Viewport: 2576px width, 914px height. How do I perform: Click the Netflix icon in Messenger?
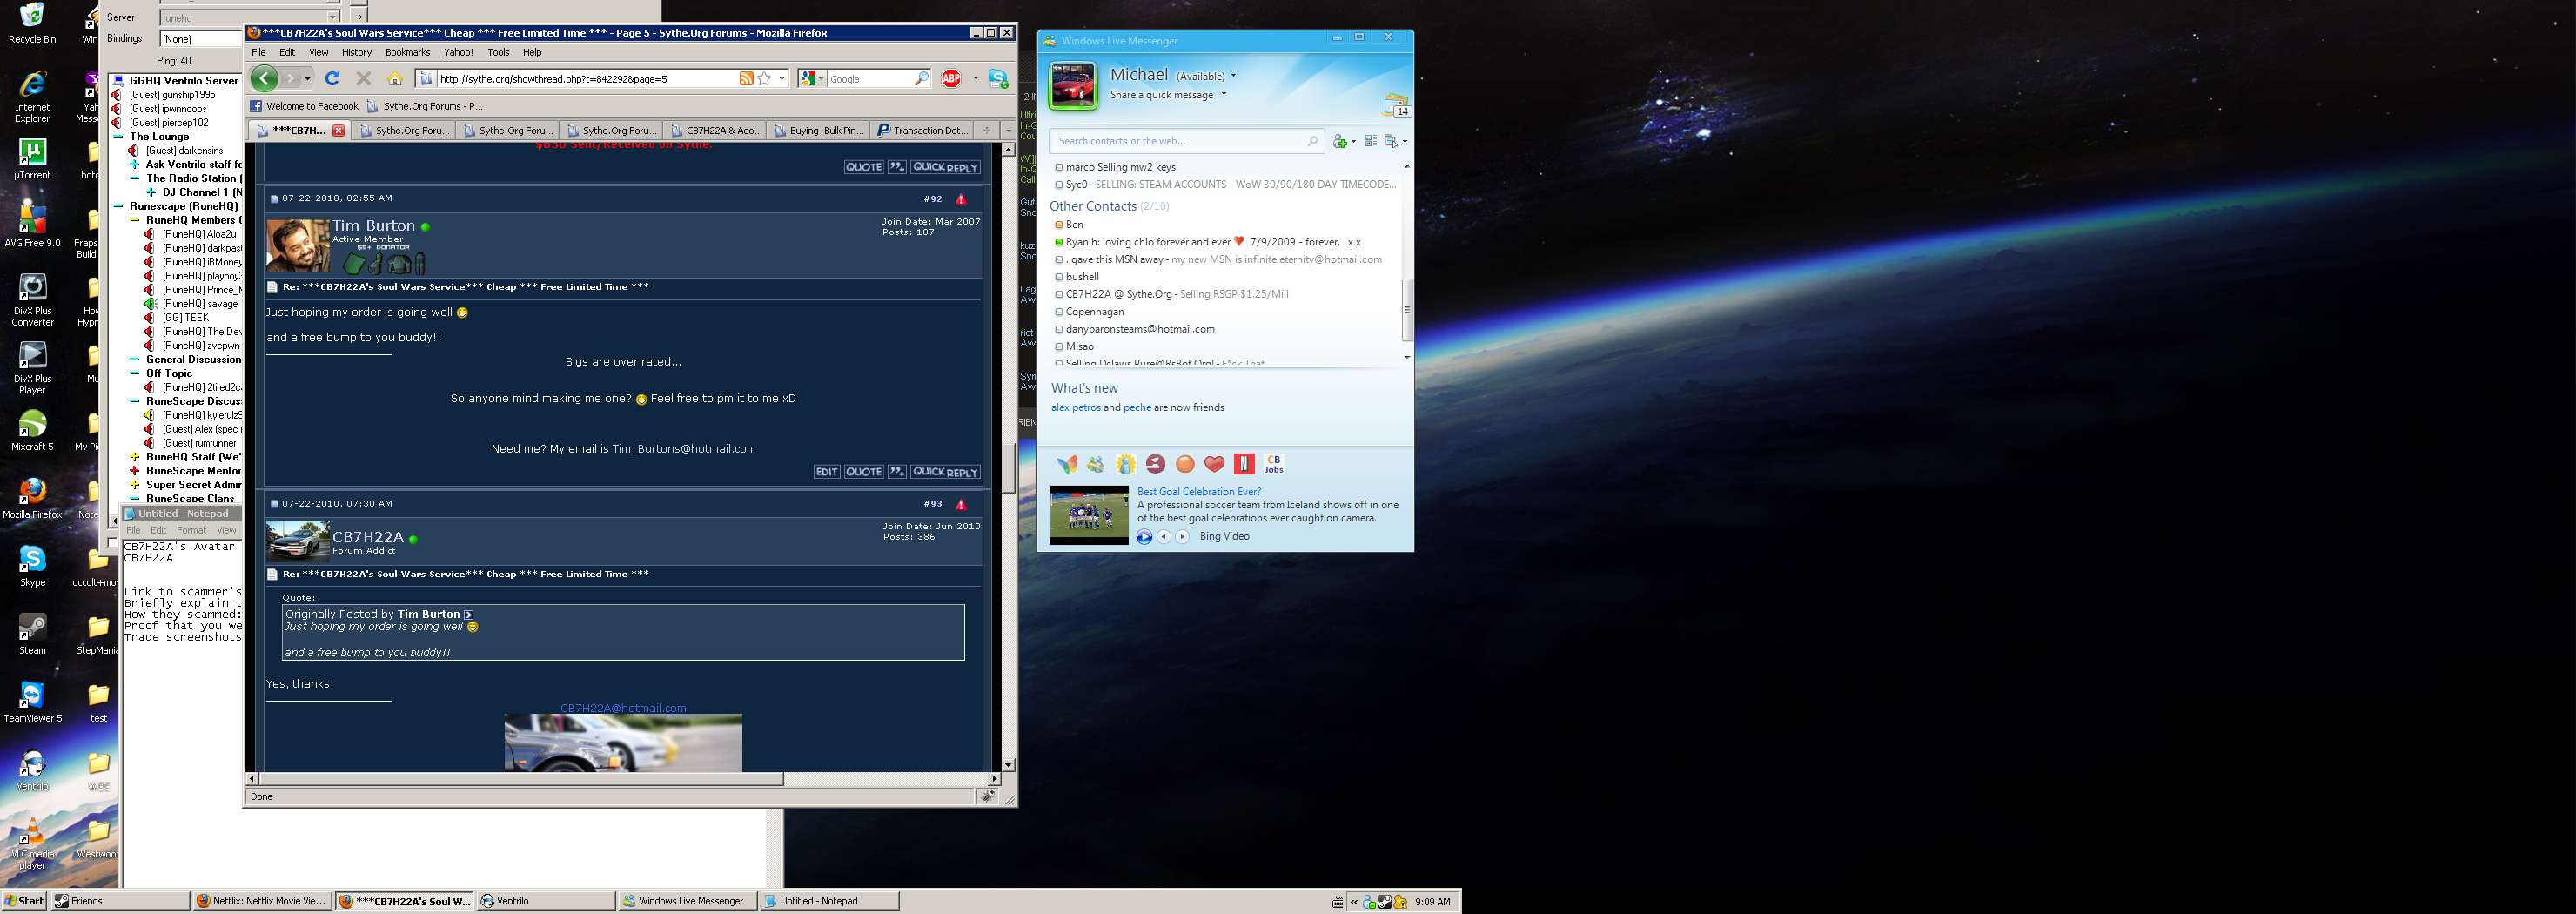1244,464
